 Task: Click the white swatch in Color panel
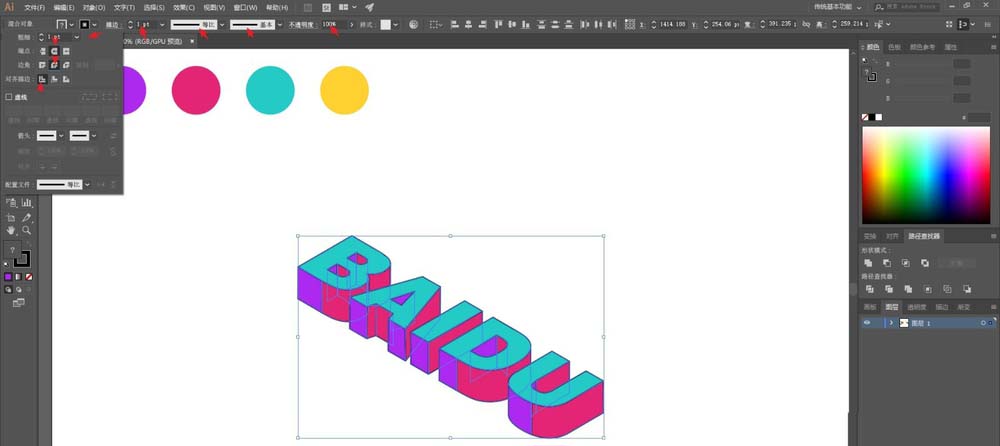[878, 117]
